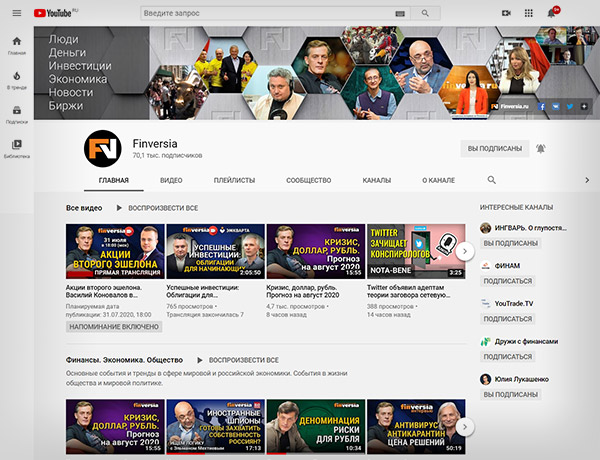This screenshot has height=460, width=600.
Task: Switch to the ПЛЕЙЛИСТЫ tab
Action: (234, 180)
